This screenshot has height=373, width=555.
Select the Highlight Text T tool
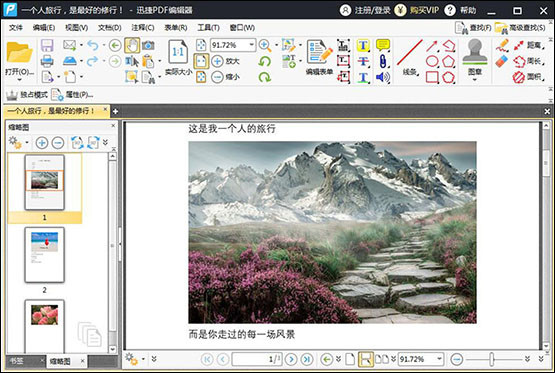363,45
